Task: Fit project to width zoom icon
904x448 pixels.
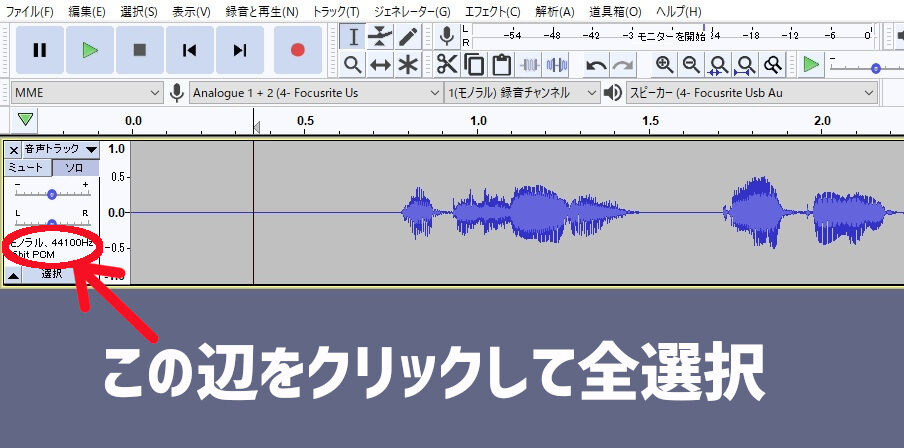Action: pos(745,64)
